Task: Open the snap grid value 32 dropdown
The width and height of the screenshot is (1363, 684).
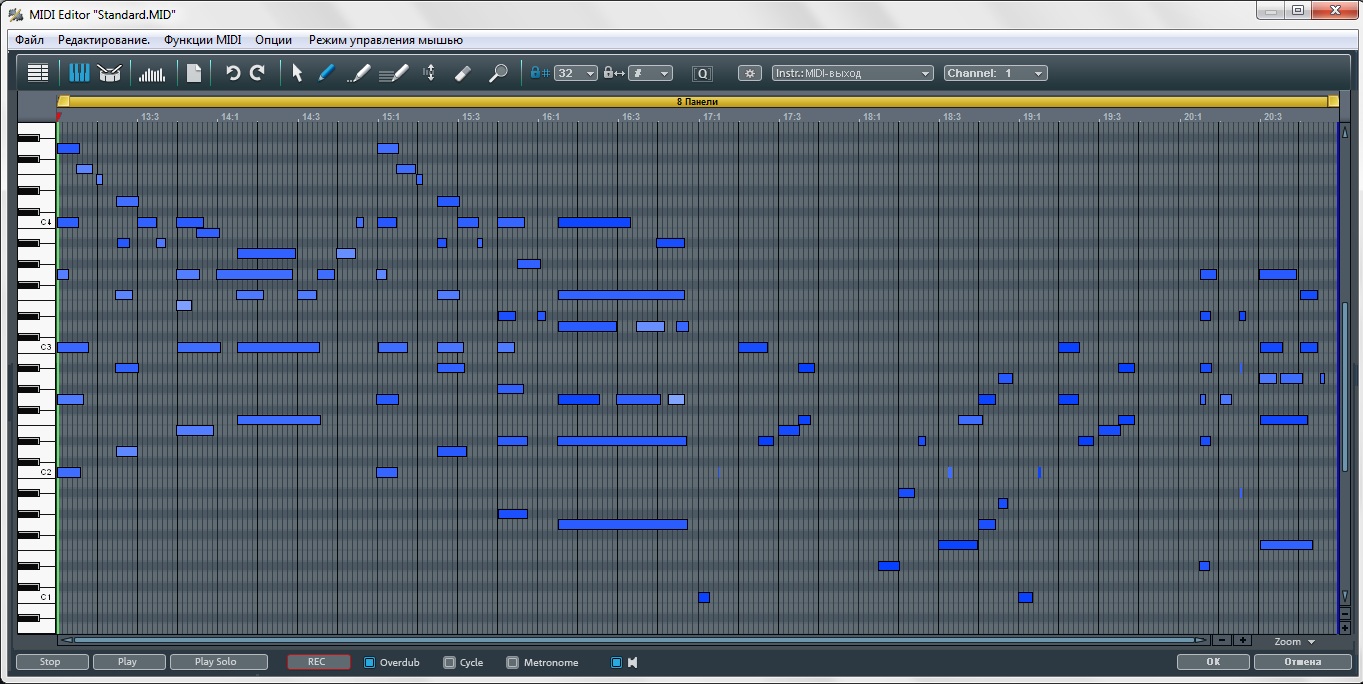Action: pyautogui.click(x=577, y=73)
